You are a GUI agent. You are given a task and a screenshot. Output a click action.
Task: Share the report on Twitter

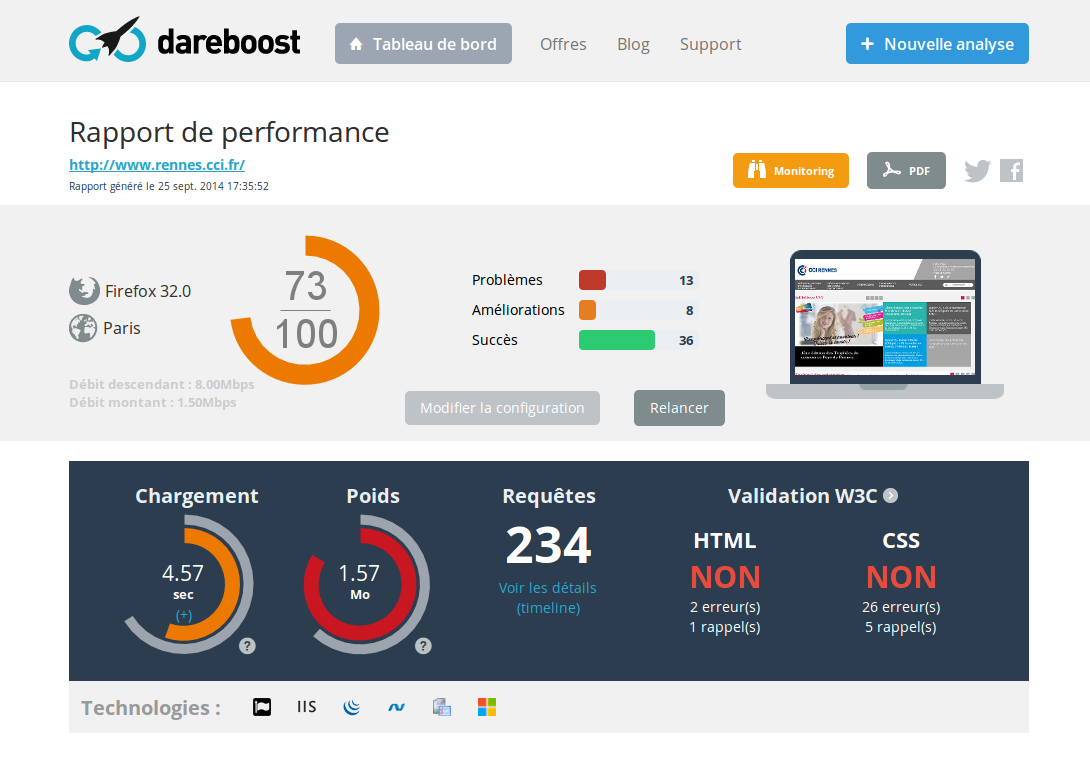pos(977,171)
